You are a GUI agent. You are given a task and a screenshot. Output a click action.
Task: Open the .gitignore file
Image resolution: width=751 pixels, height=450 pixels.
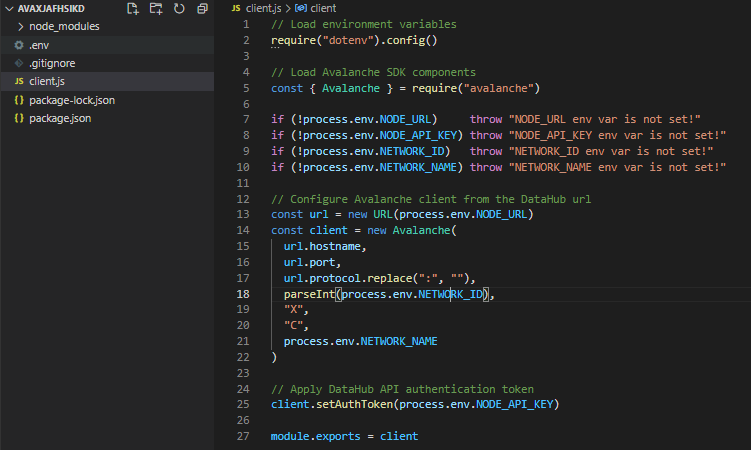click(x=107, y=63)
